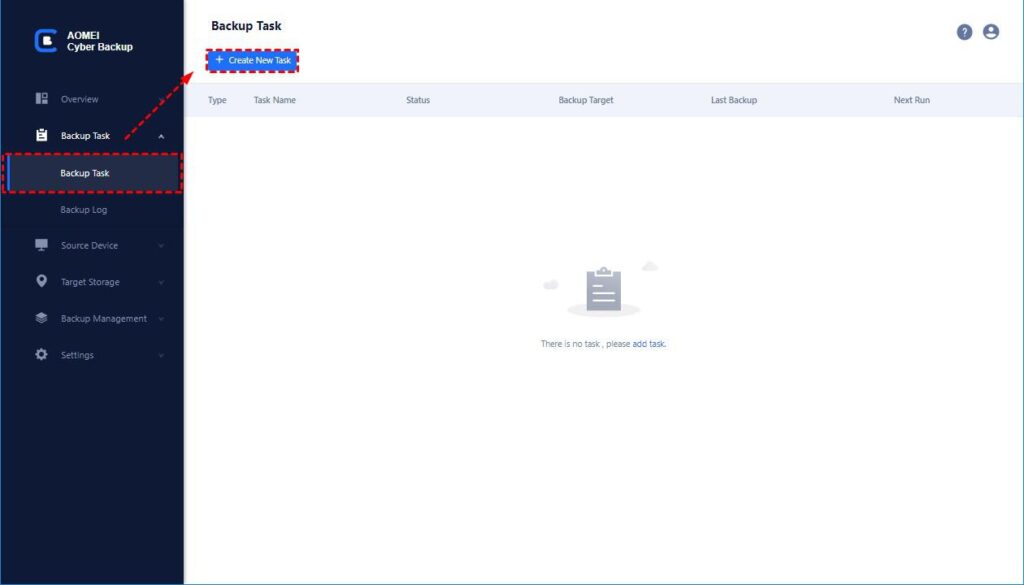Open help via the question mark icon
This screenshot has height=585, width=1024.
point(964,32)
